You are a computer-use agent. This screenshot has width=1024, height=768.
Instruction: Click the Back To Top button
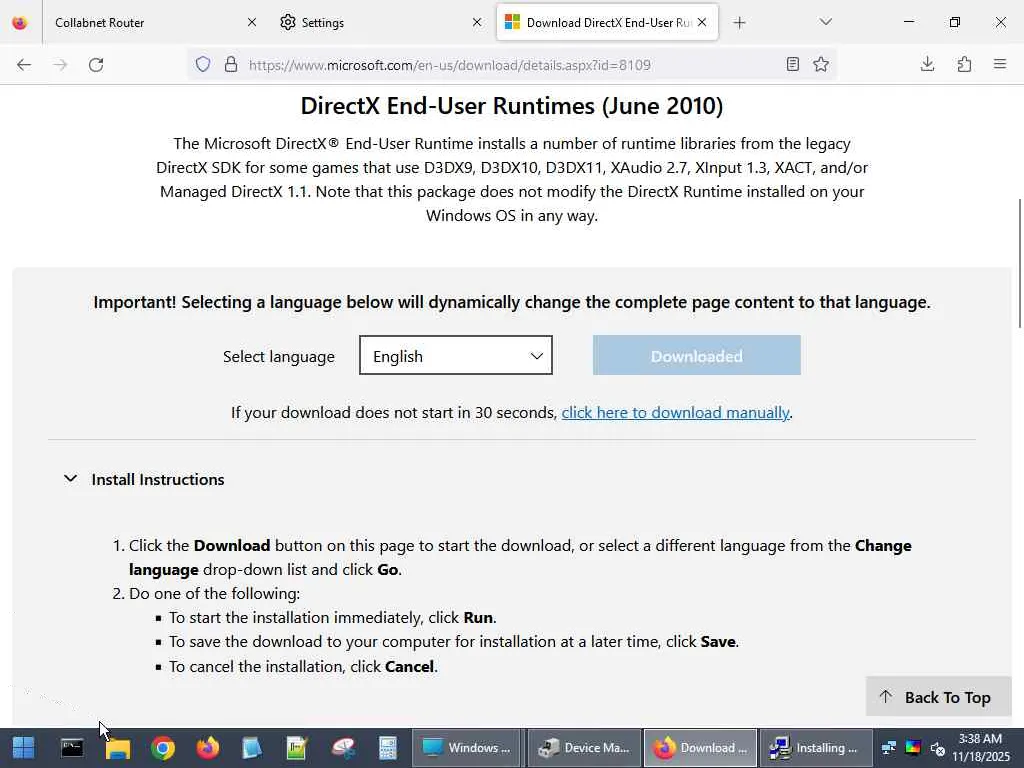[938, 697]
